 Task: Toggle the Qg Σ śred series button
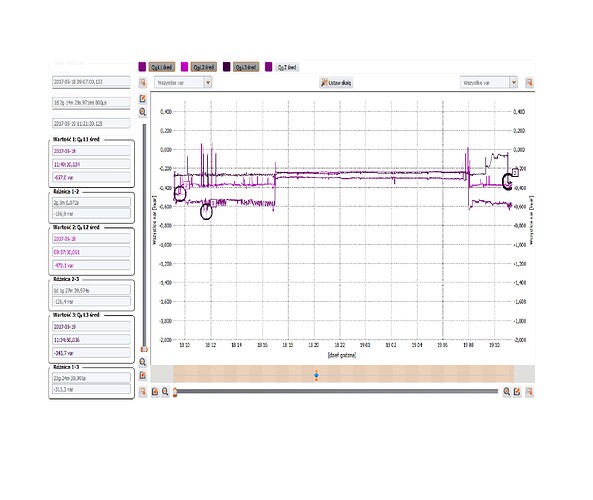[x=287, y=67]
